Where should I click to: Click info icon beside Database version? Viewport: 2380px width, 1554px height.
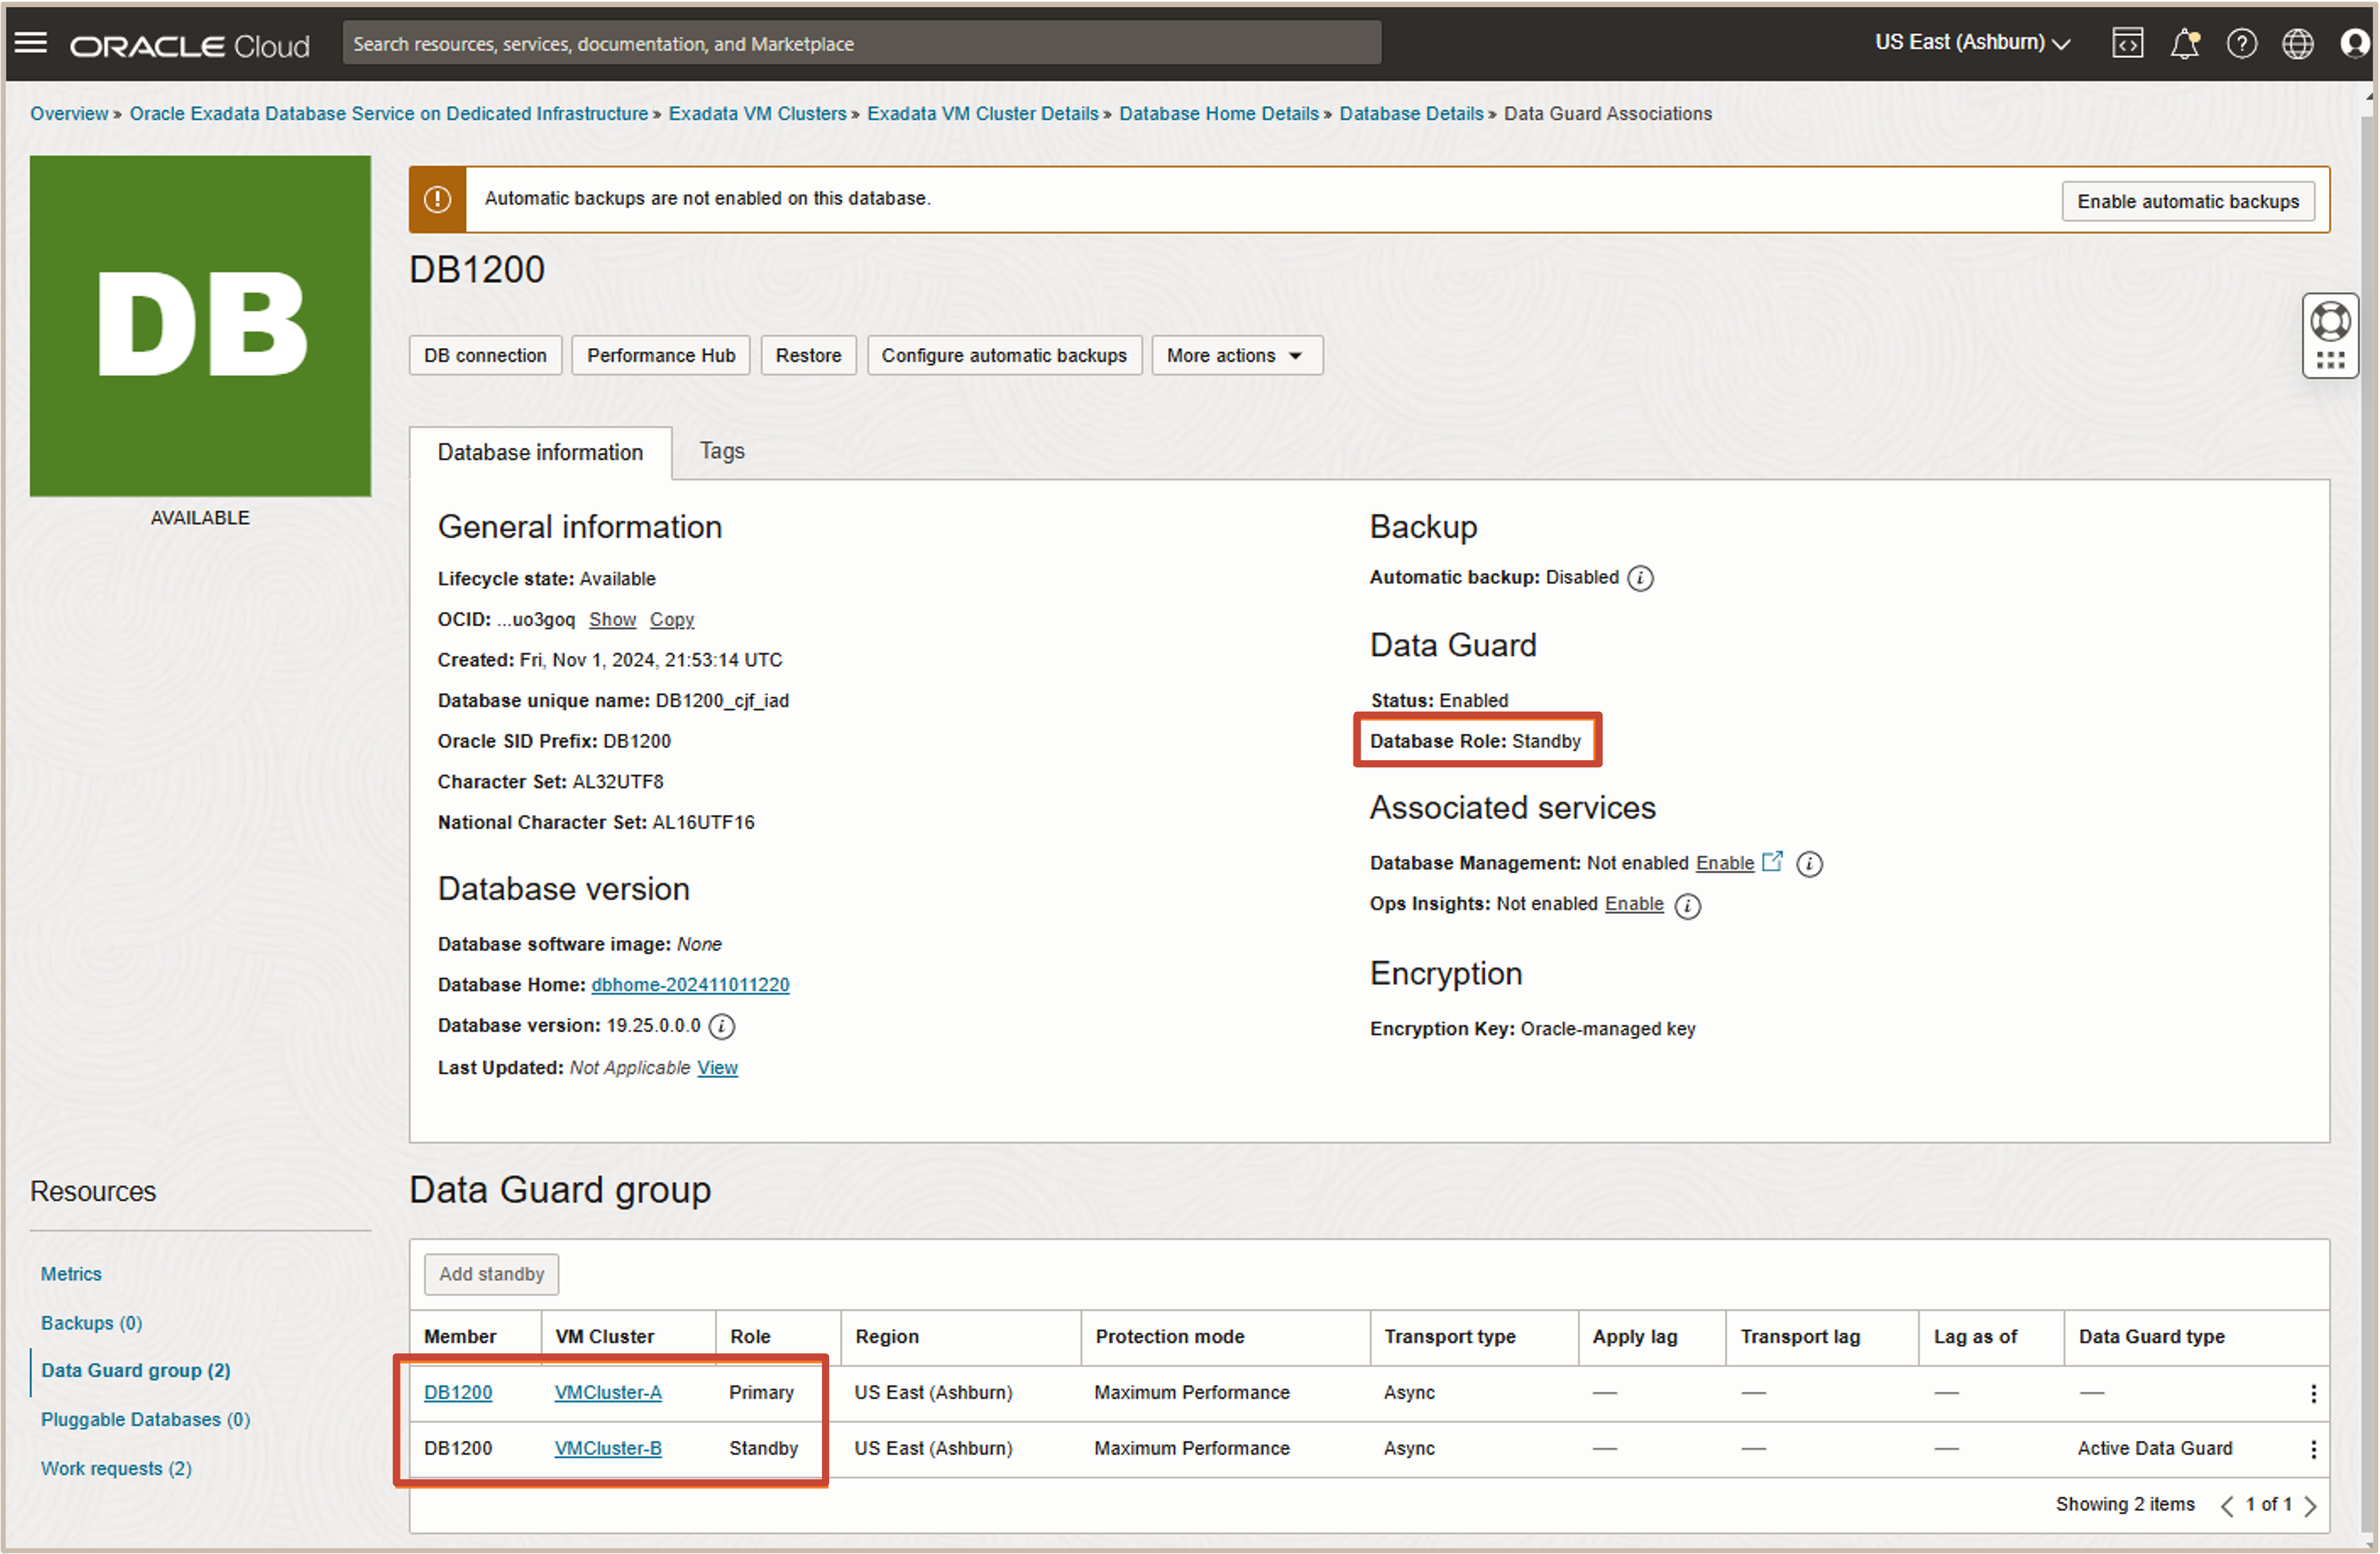[x=721, y=1026]
